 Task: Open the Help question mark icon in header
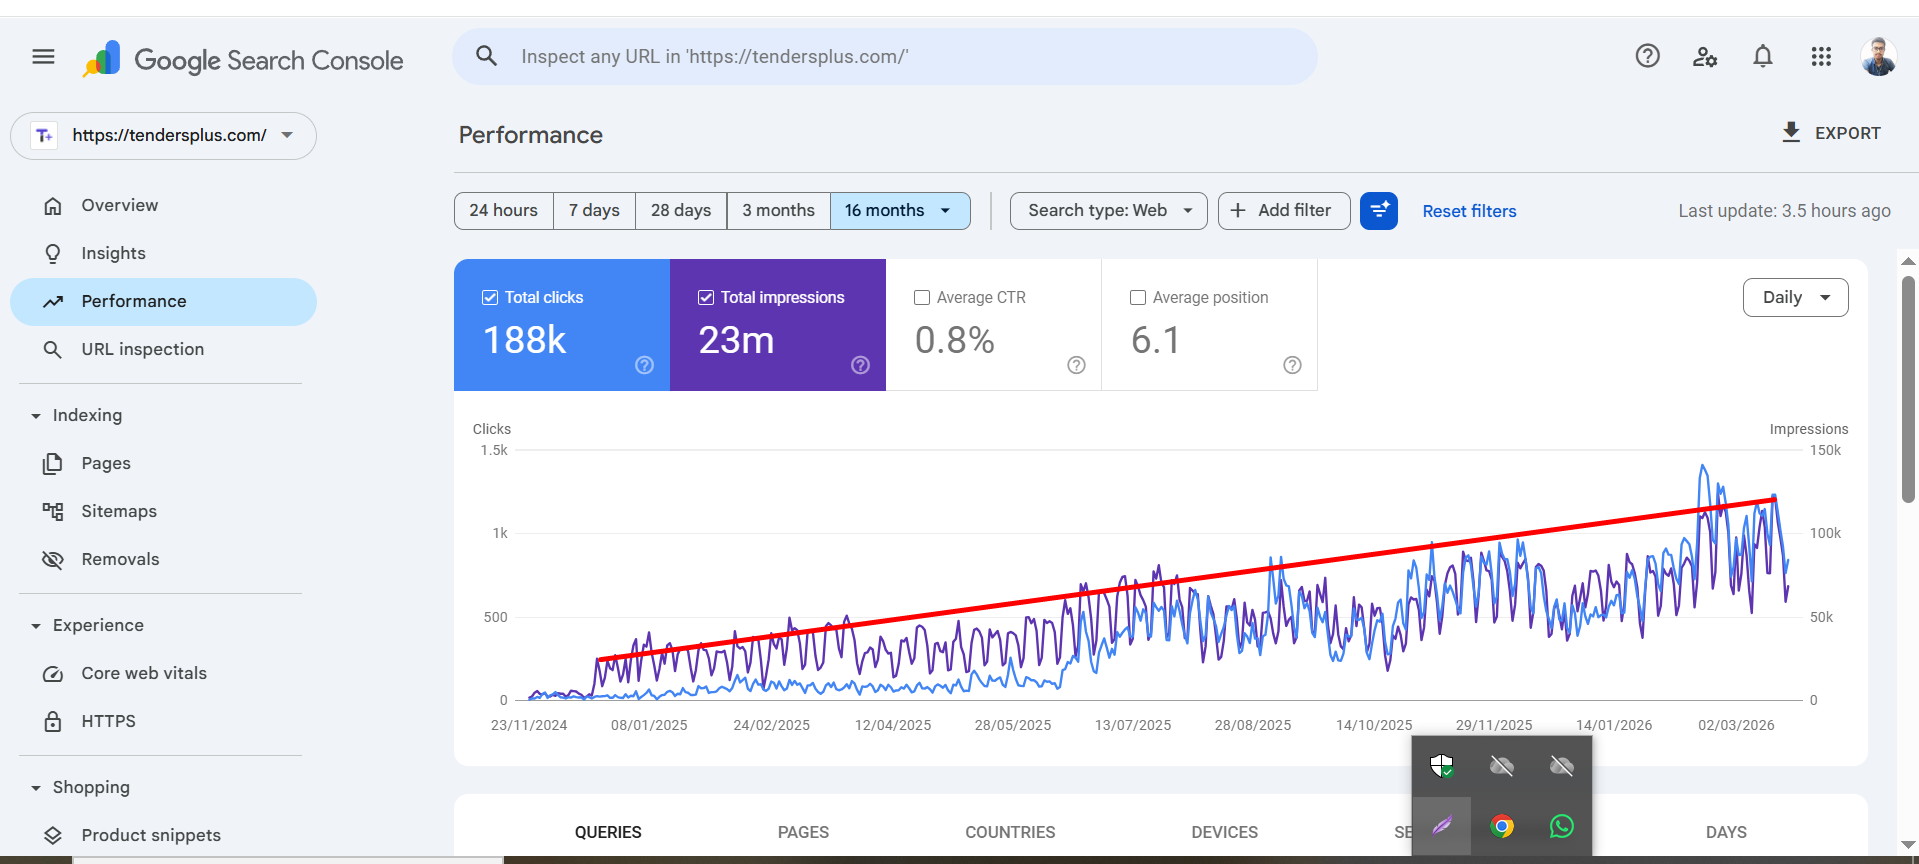tap(1647, 56)
